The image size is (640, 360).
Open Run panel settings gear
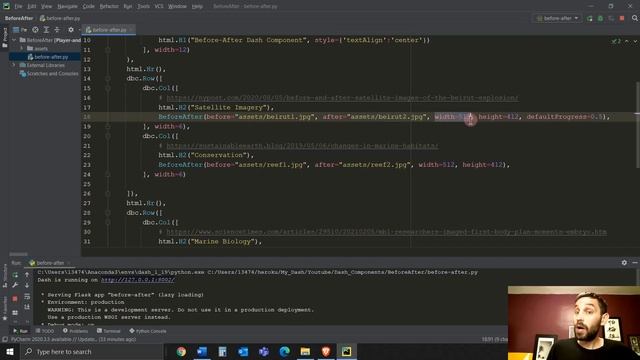pos(624,263)
